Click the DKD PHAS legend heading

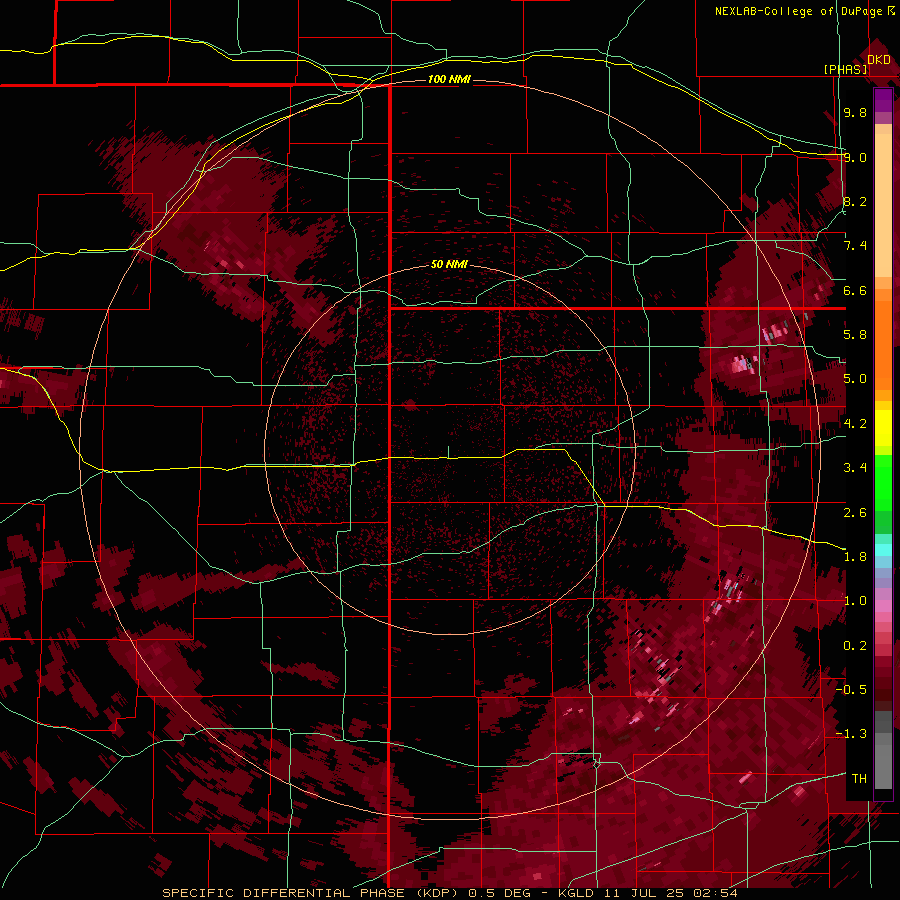click(x=857, y=64)
